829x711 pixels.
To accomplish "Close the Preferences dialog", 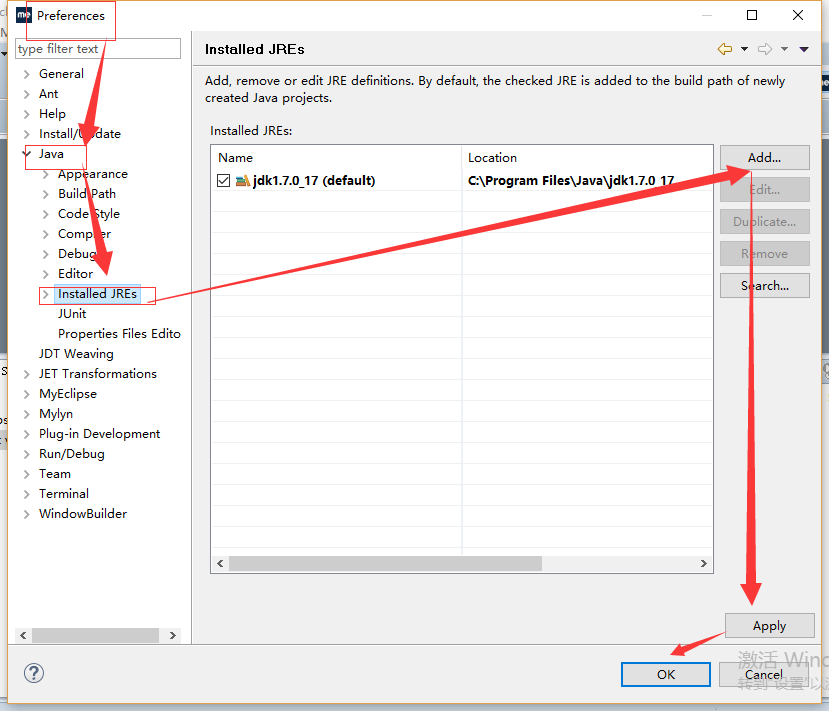I will coord(798,15).
